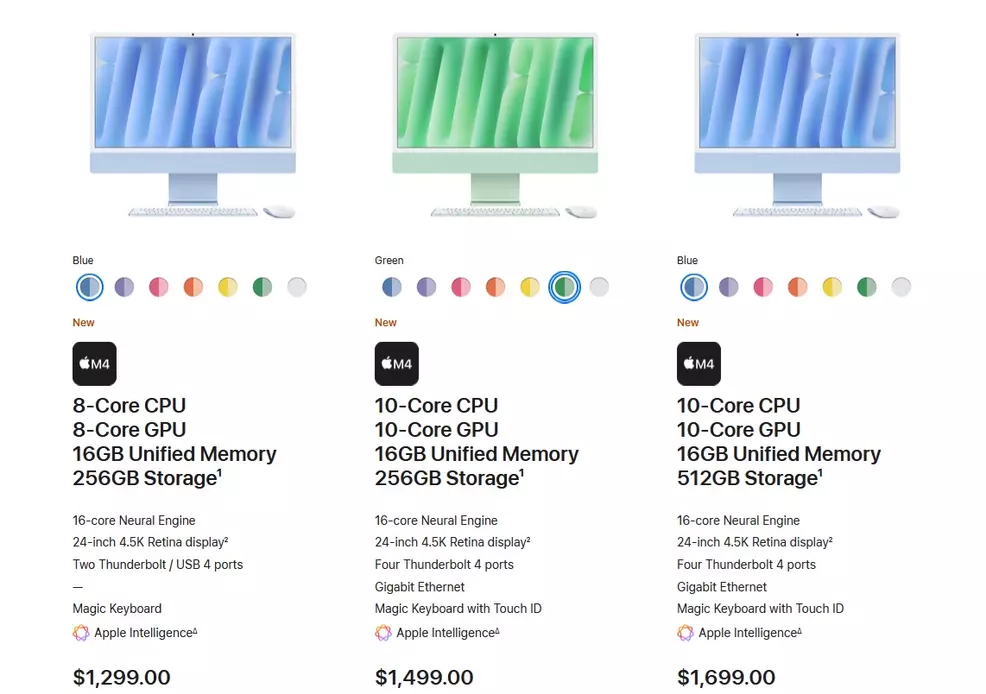Open the blue iMac image above the 8-Core CPU model

click(193, 125)
